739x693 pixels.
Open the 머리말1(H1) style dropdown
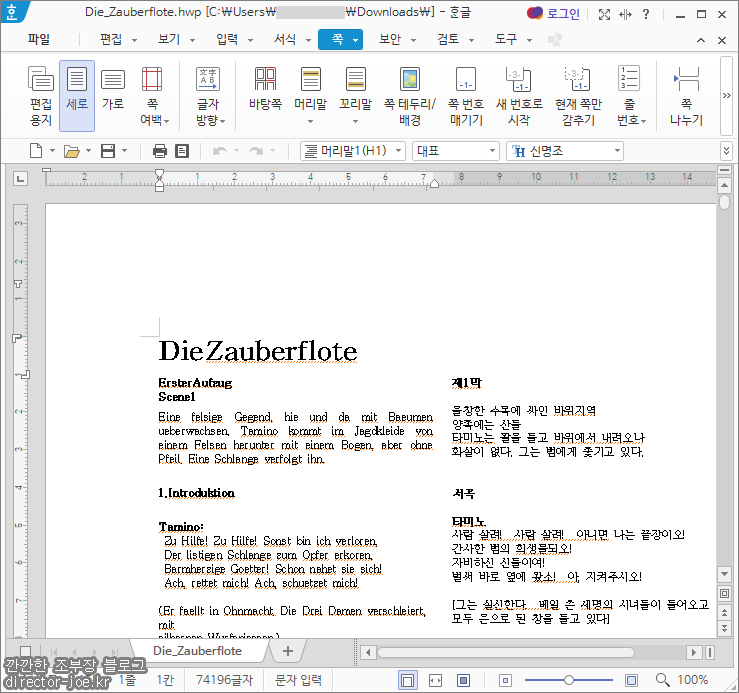(353, 151)
